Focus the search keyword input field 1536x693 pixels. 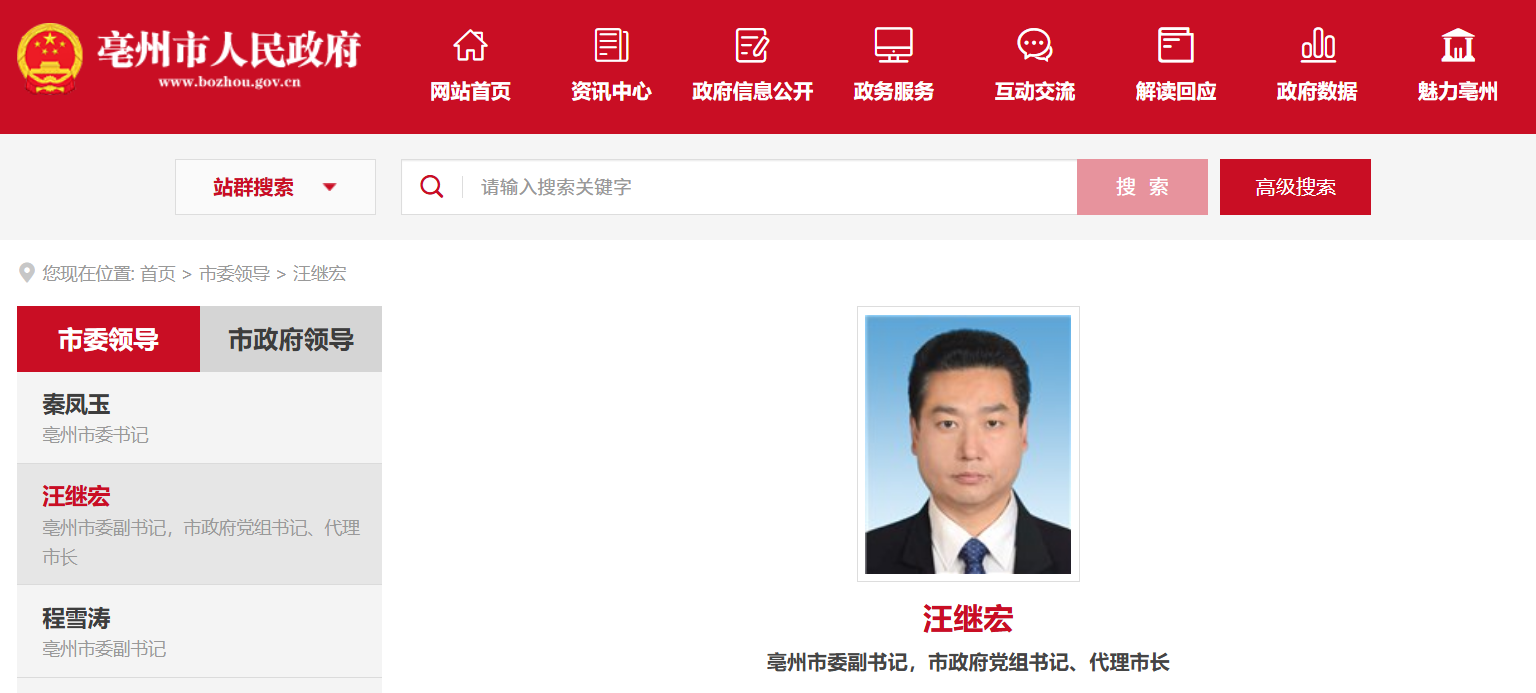[x=770, y=187]
